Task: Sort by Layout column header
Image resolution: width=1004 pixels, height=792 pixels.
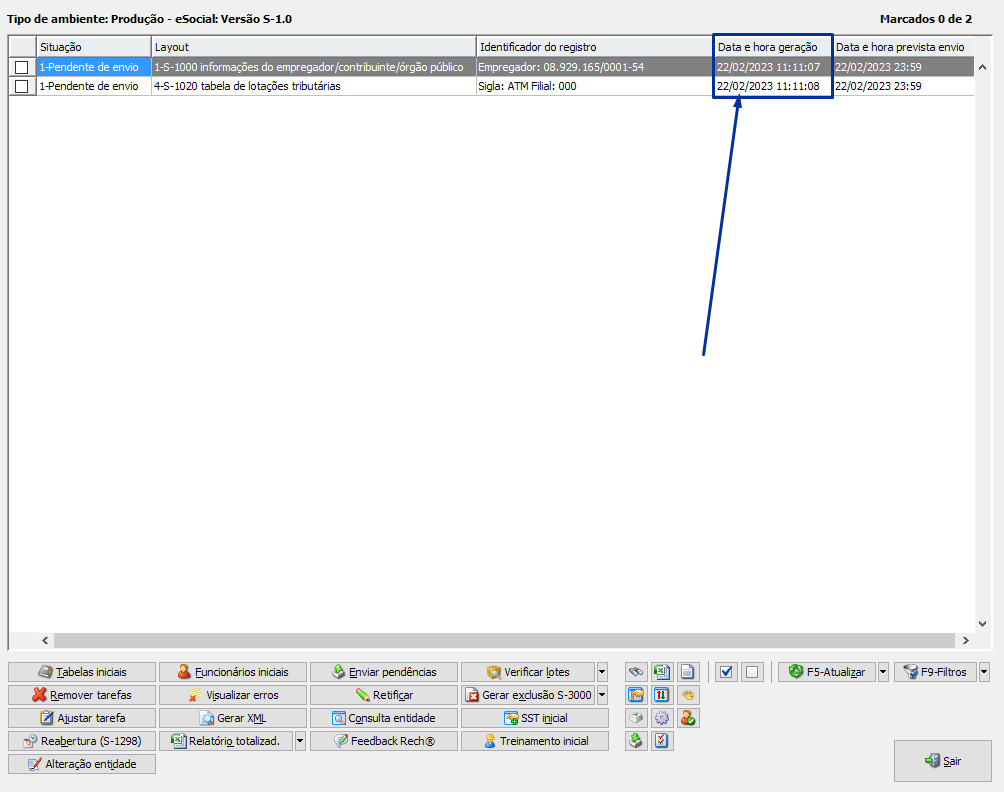Action: point(314,47)
